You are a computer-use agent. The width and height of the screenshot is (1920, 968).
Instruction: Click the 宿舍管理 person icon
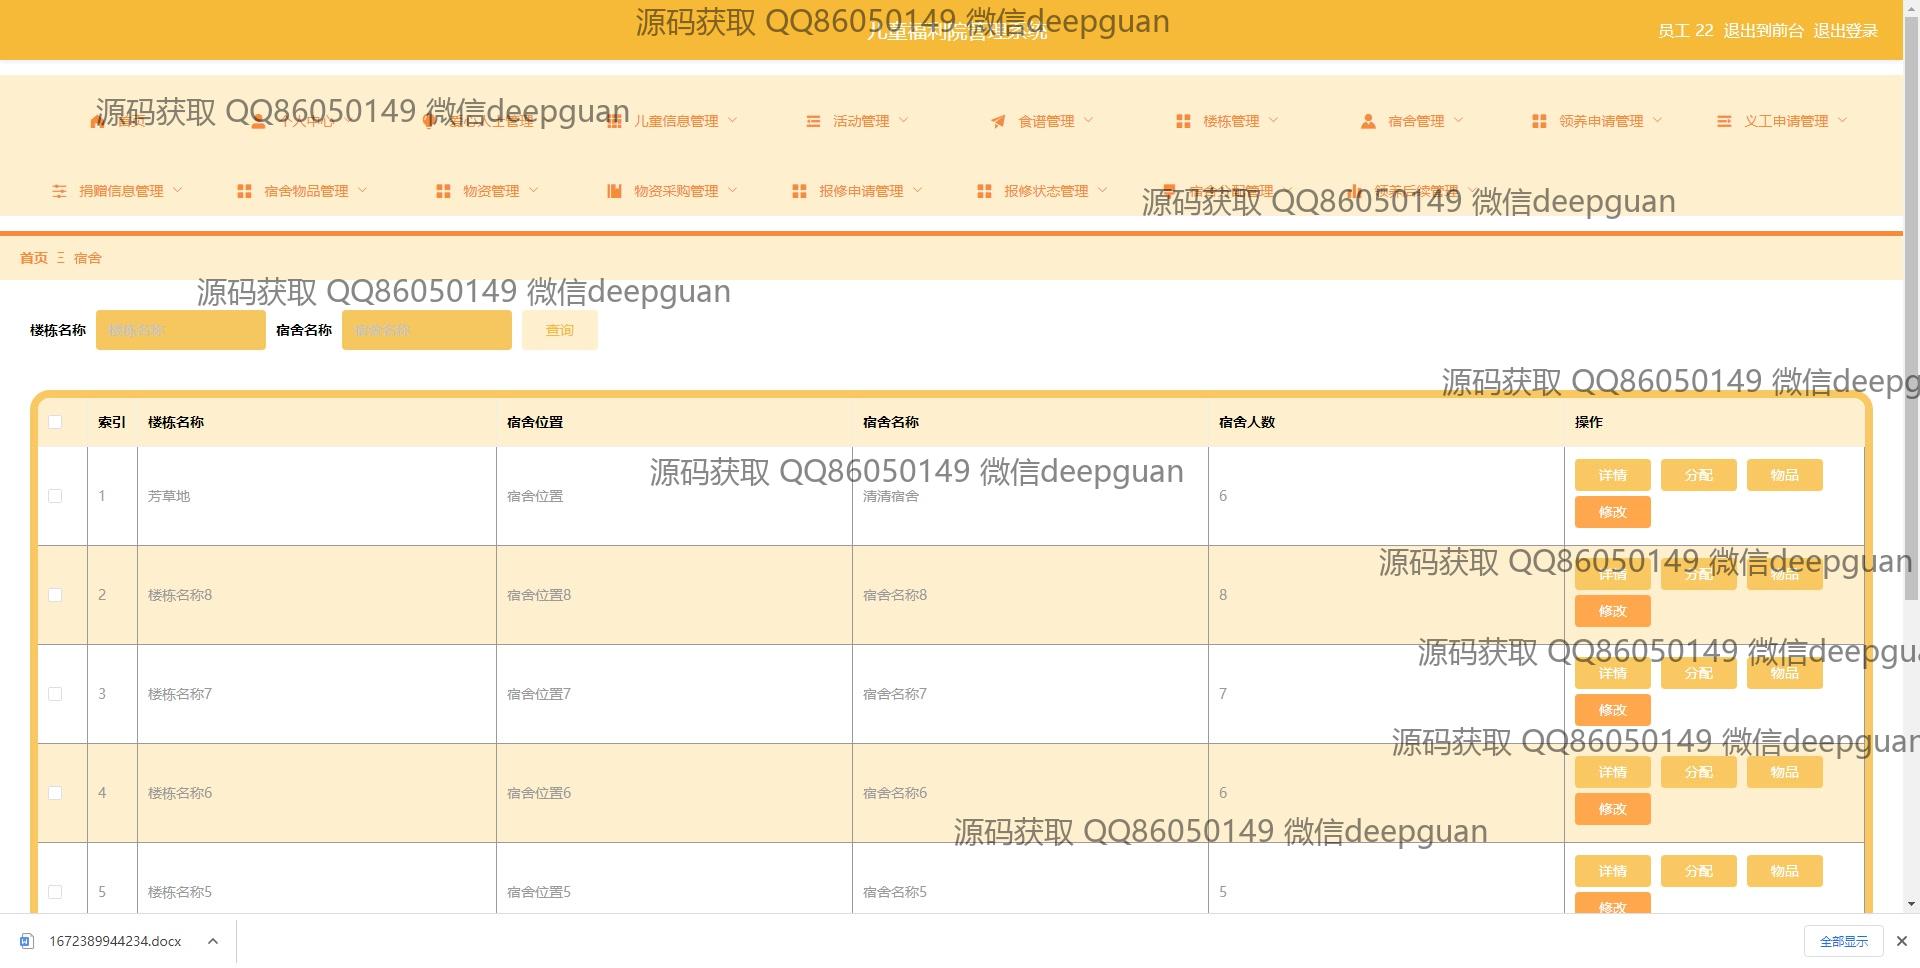point(1367,121)
